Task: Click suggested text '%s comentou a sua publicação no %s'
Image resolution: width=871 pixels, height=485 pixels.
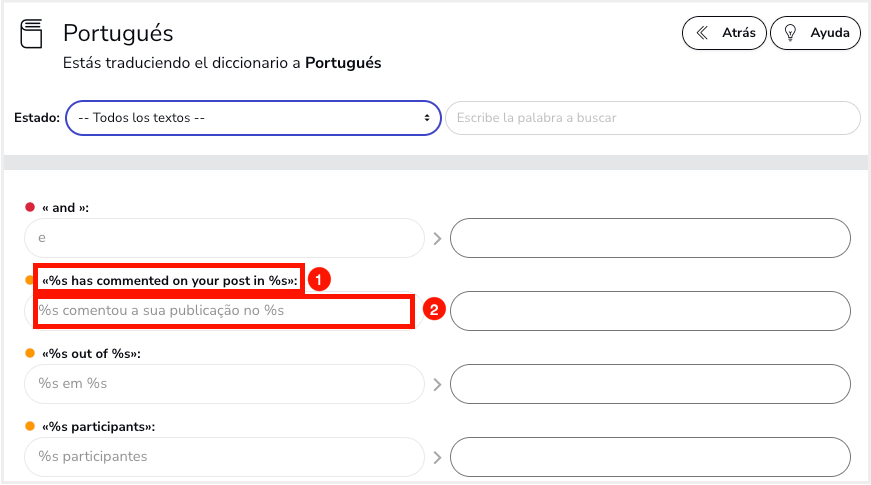Action: point(161,311)
